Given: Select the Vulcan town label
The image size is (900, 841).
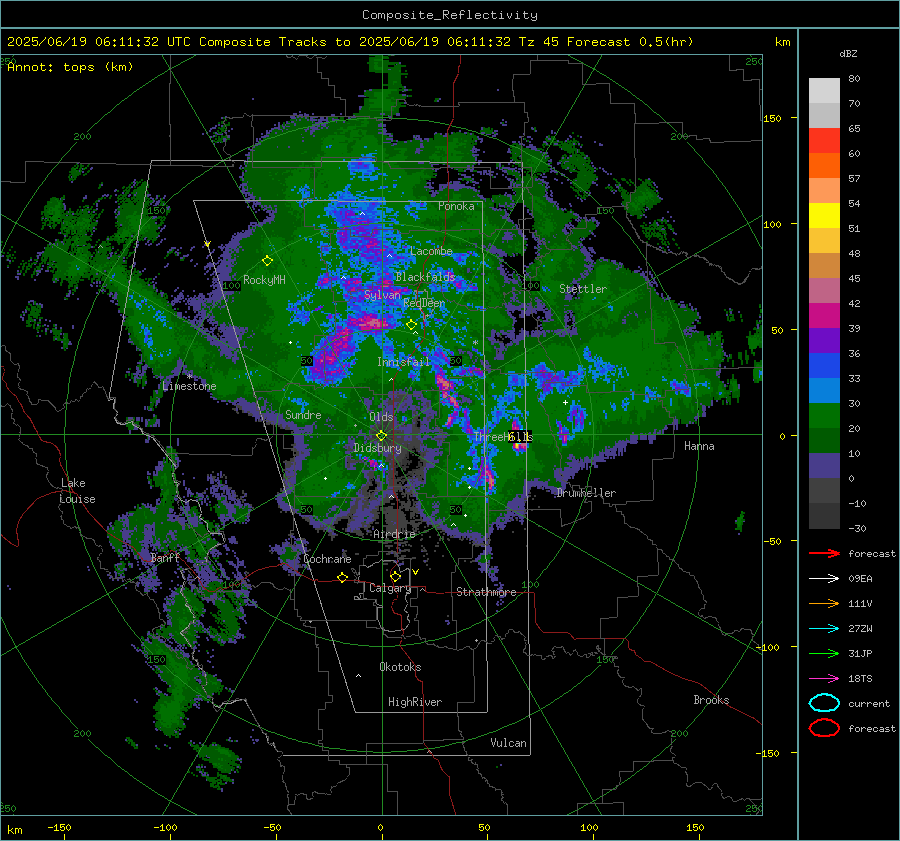Looking at the screenshot, I should click(x=508, y=743).
